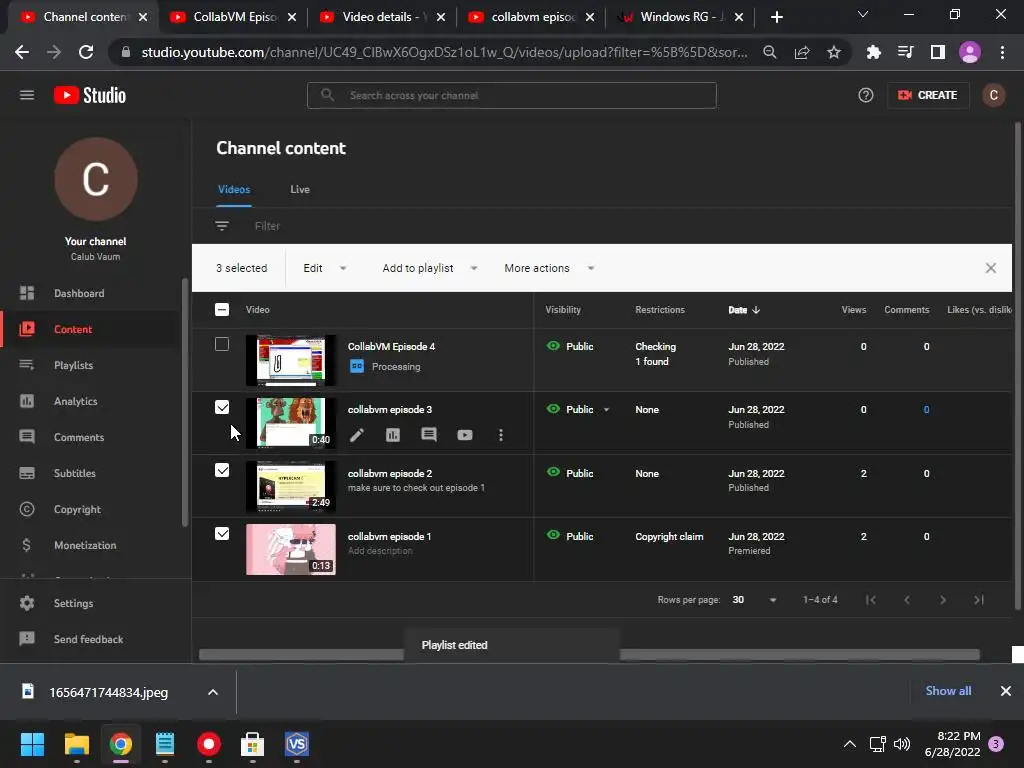This screenshot has height=768, width=1024.
Task: Expand the Edit dropdown
Action: [325, 268]
